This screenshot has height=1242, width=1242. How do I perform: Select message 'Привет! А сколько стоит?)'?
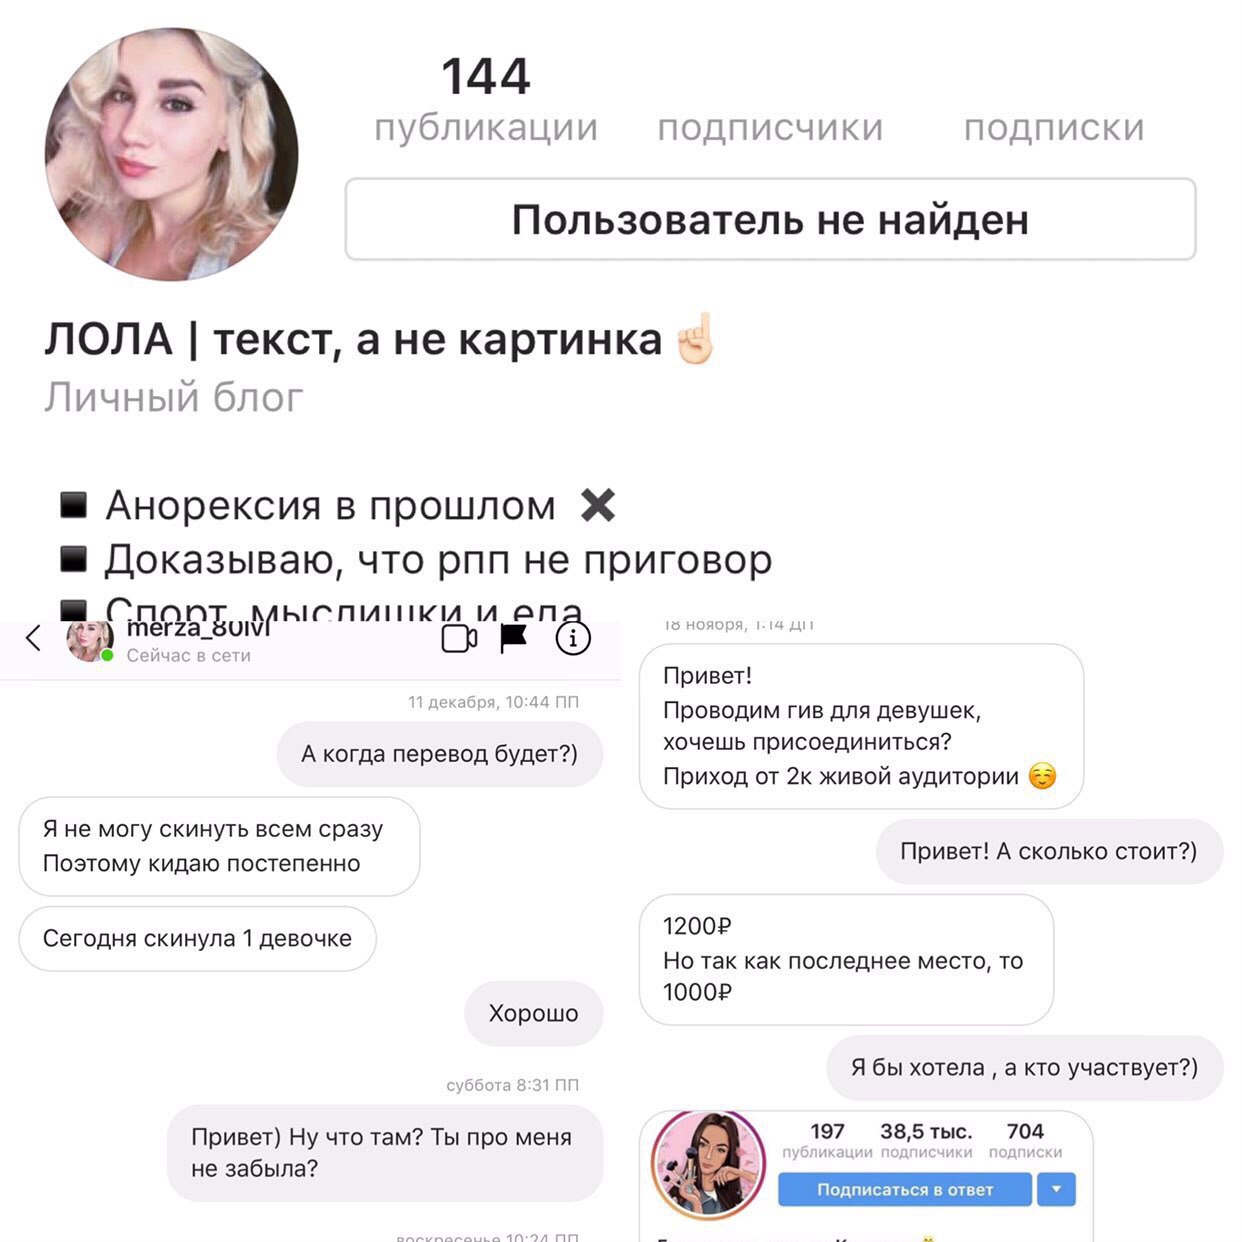(x=1049, y=851)
